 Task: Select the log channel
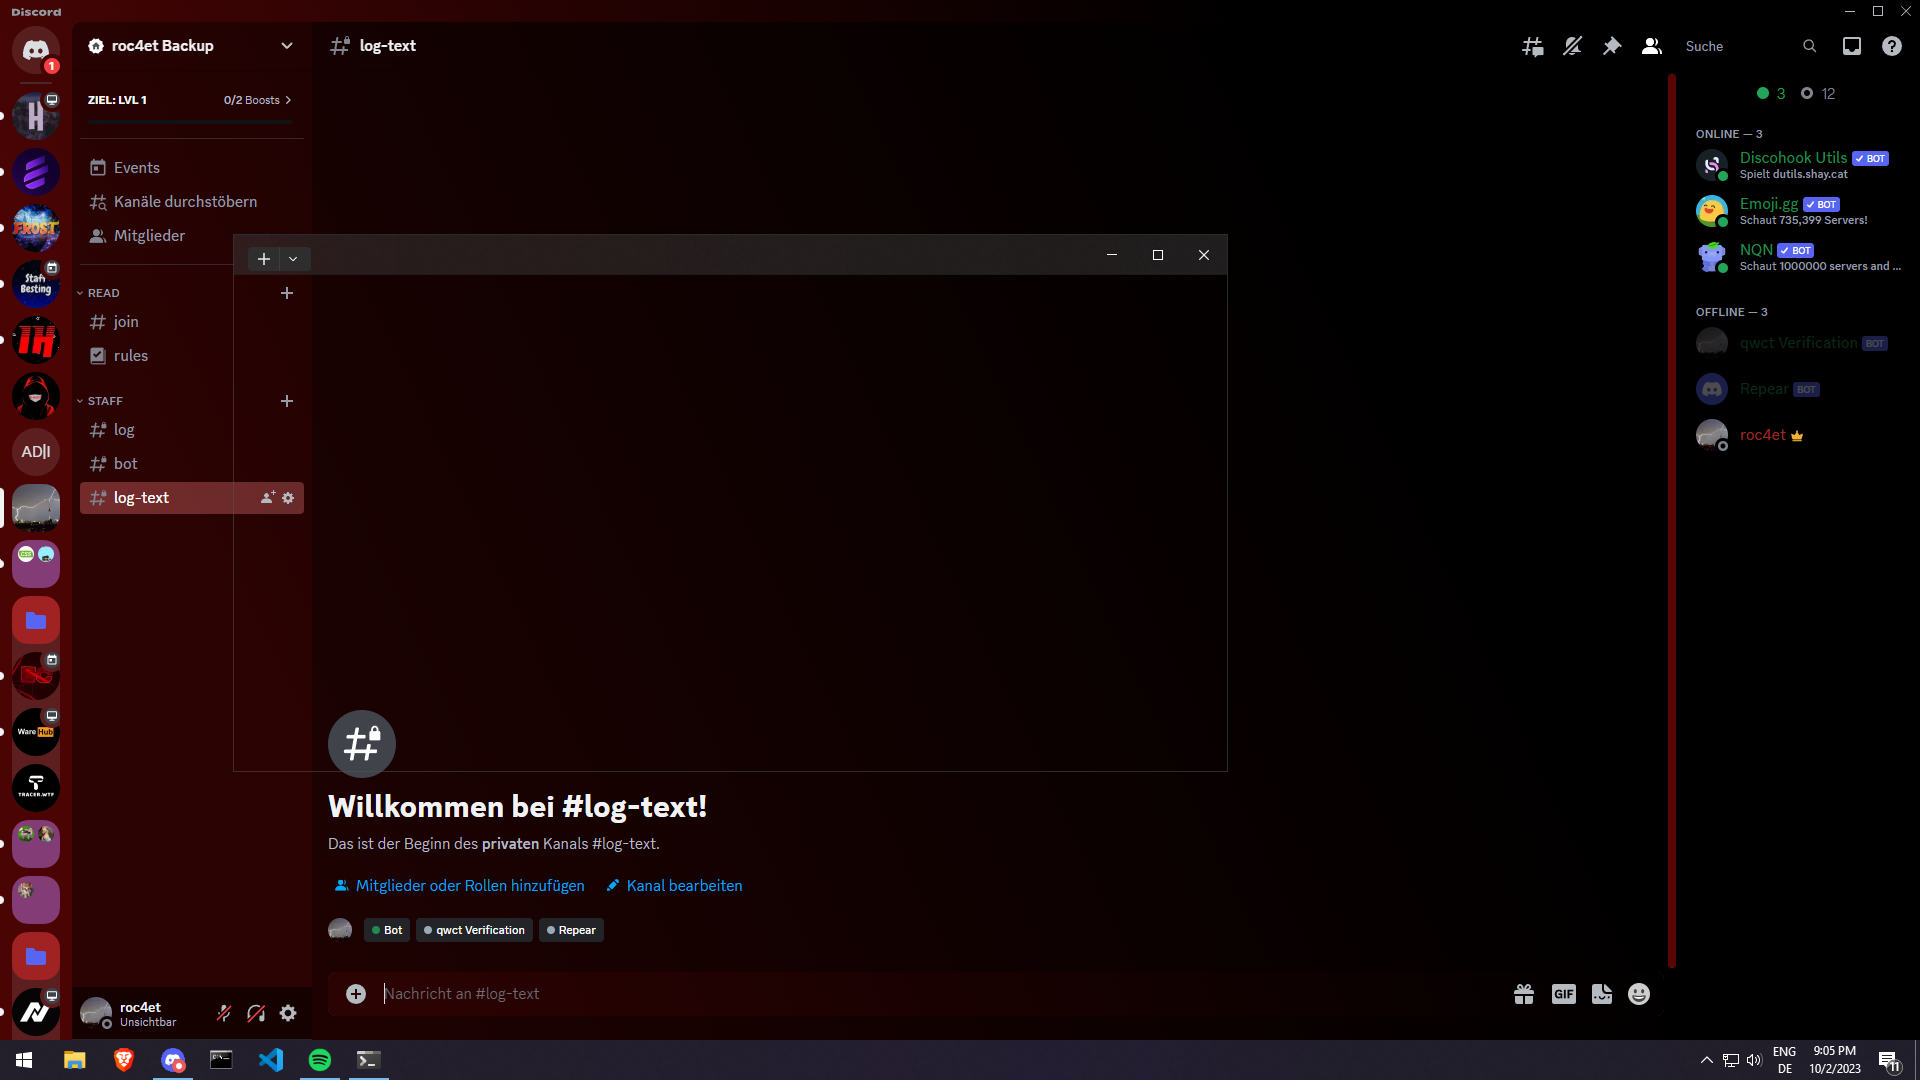(192, 430)
